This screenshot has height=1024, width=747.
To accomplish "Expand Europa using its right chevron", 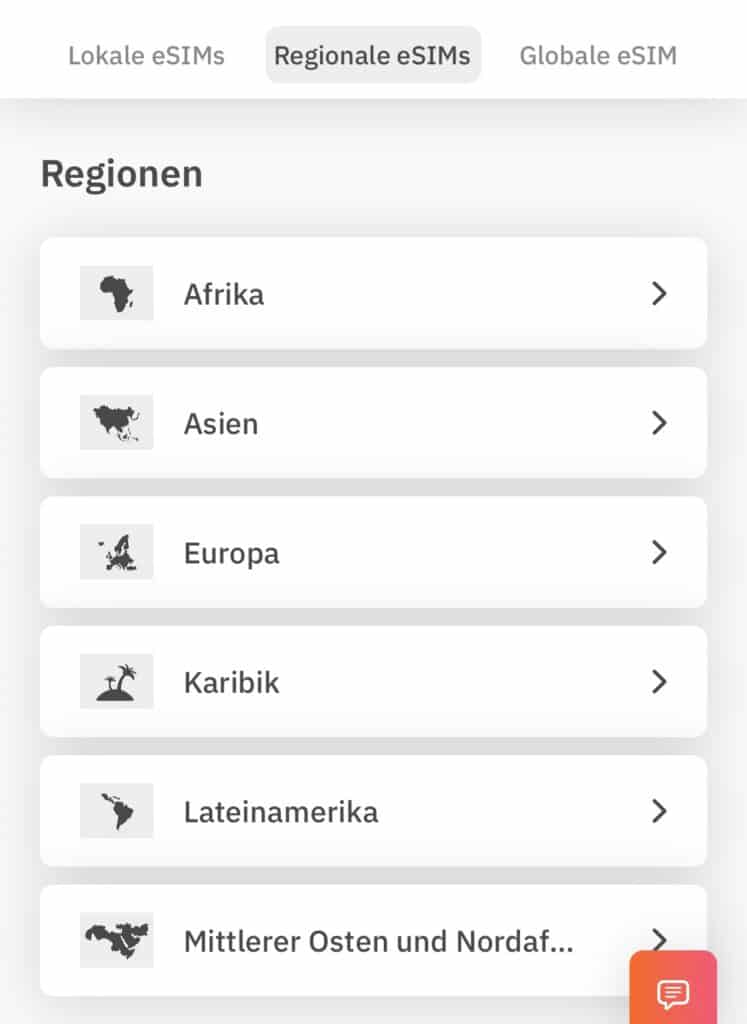I will [x=660, y=552].
